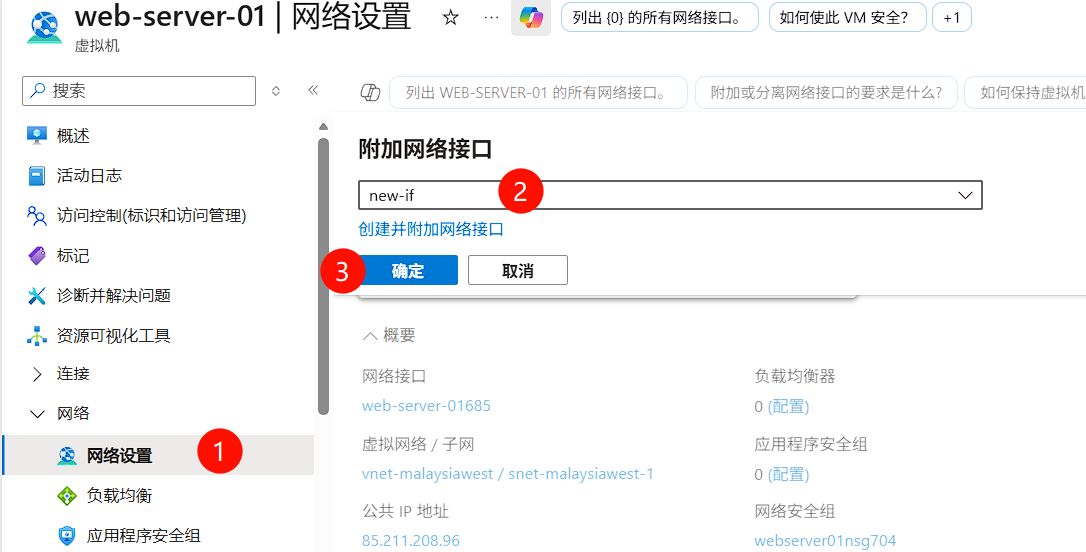
Task: Click the sidebar scroll up arrow
Action: [x=323, y=126]
